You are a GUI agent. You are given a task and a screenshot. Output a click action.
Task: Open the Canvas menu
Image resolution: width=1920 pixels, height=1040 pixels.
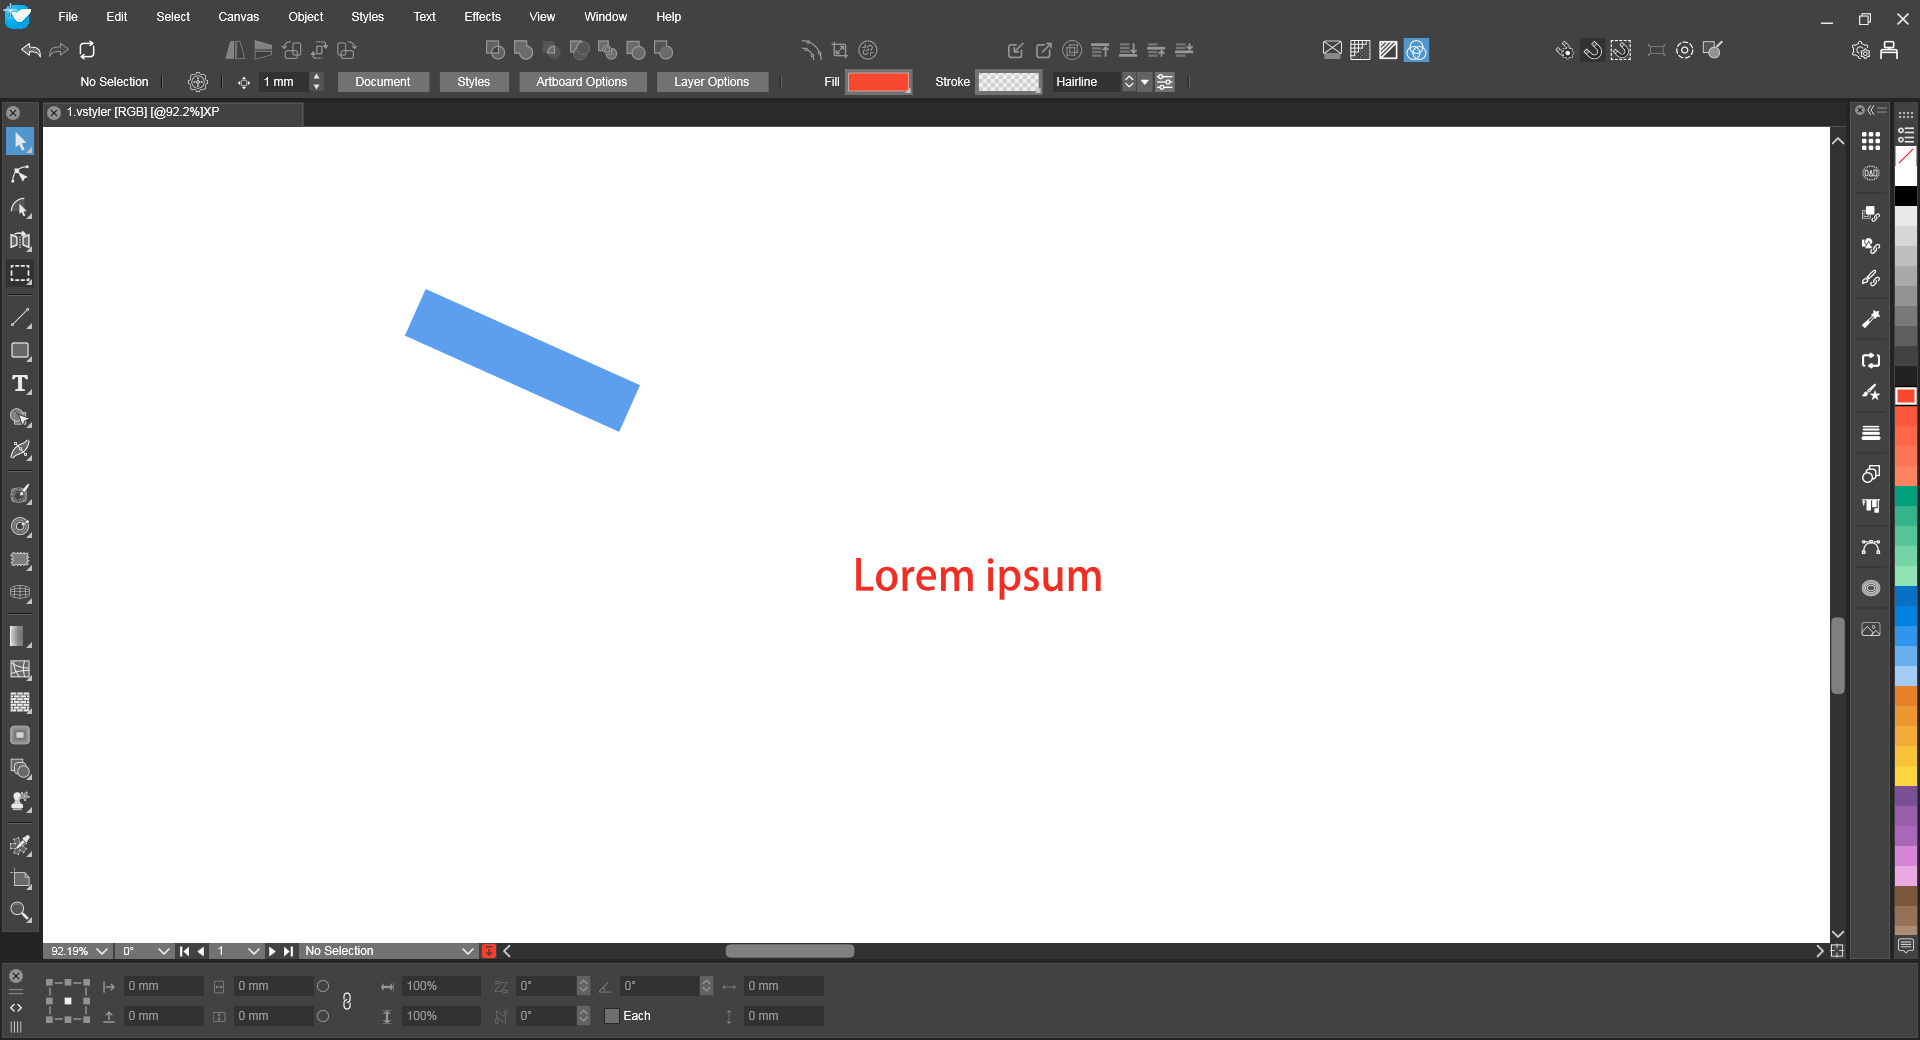[238, 17]
